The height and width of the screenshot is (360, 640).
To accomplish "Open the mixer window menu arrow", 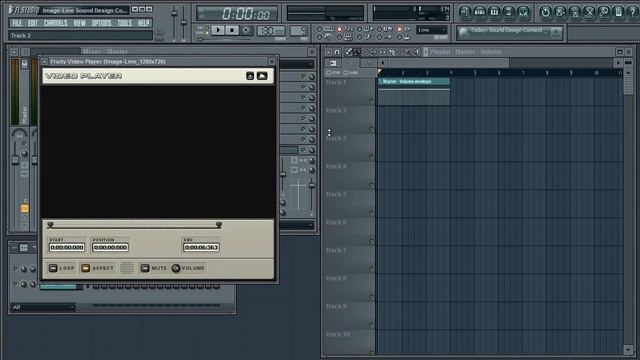I will 14,52.
